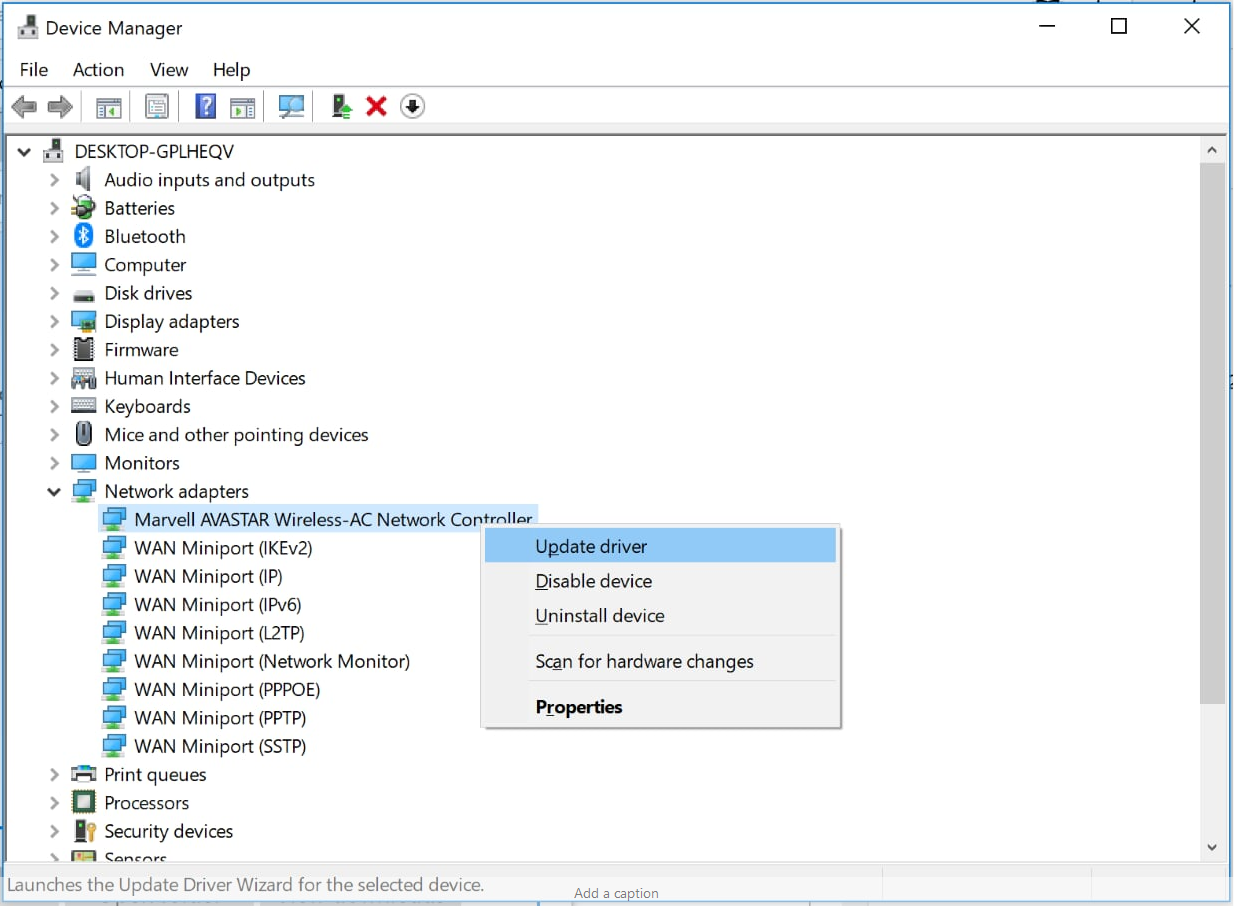
Task: Expand the Print queues category
Action: [55, 774]
